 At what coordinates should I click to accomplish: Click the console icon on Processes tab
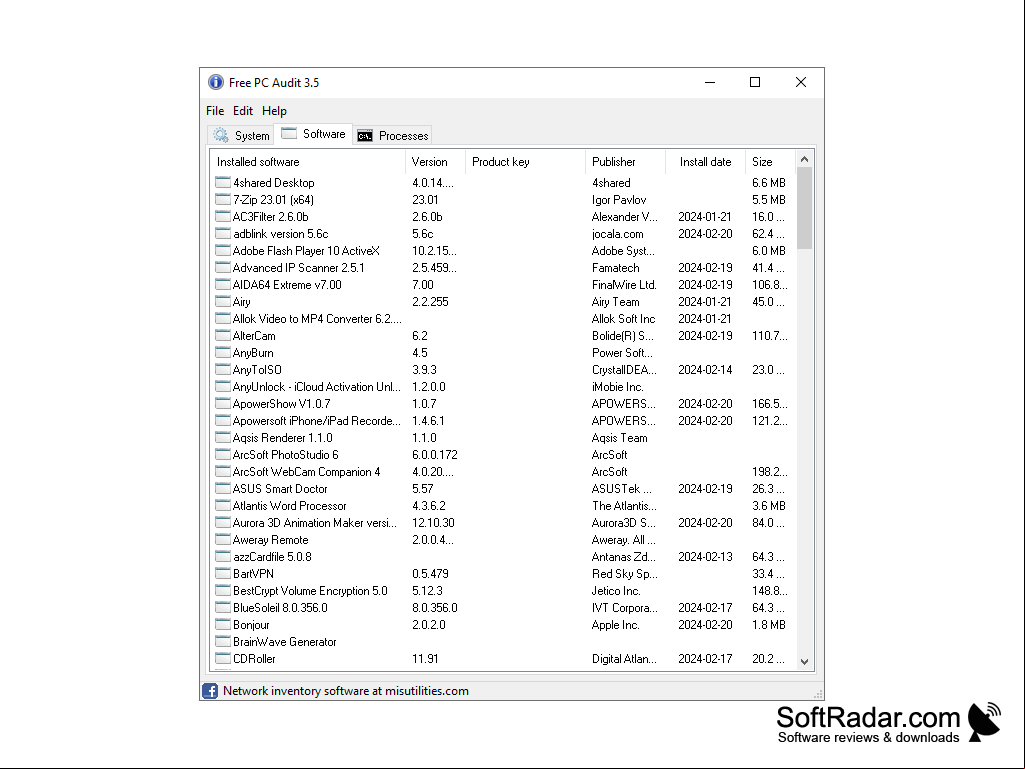pyautogui.click(x=365, y=136)
